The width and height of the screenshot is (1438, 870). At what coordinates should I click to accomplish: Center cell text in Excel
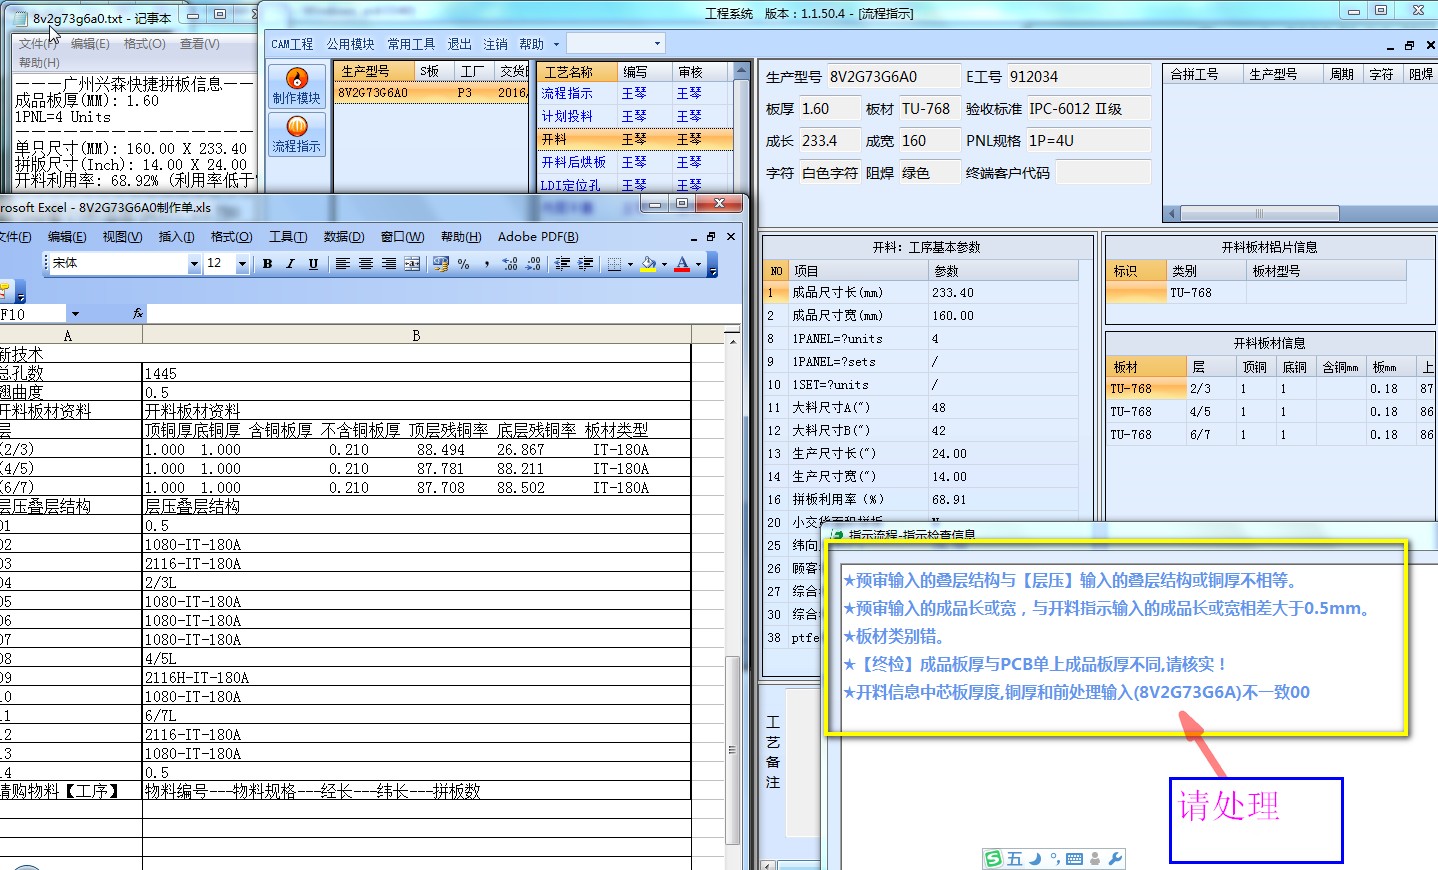coord(365,264)
